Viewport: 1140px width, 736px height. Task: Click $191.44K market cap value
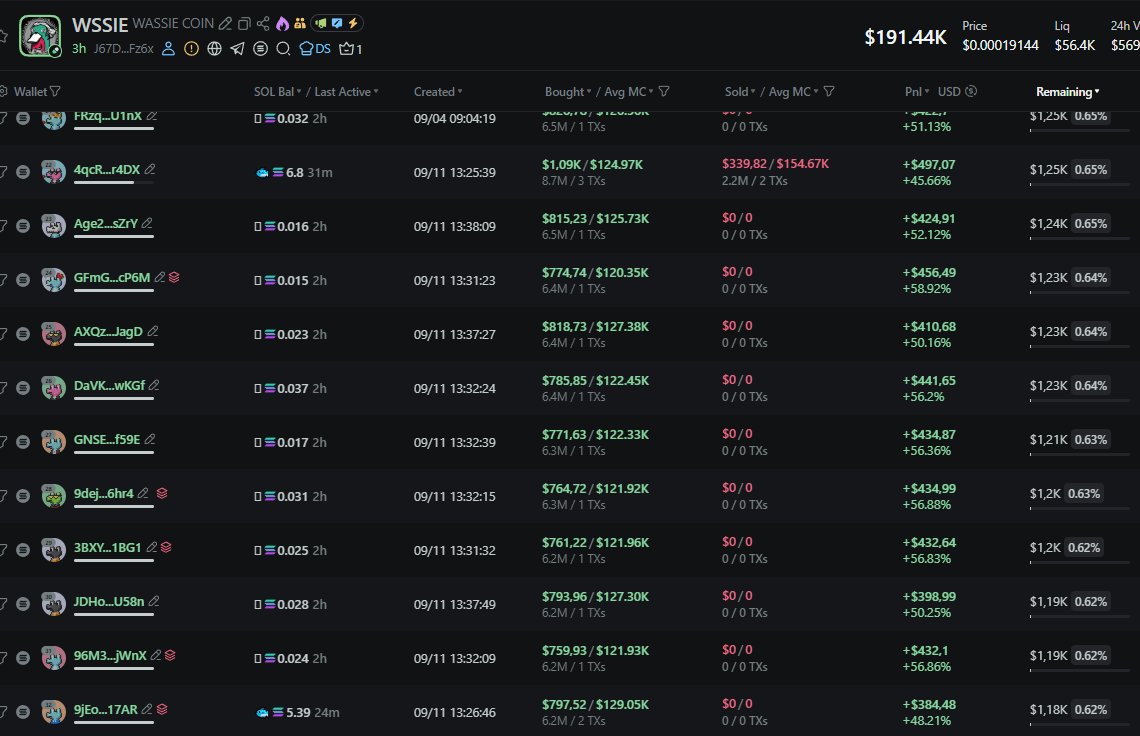click(905, 37)
